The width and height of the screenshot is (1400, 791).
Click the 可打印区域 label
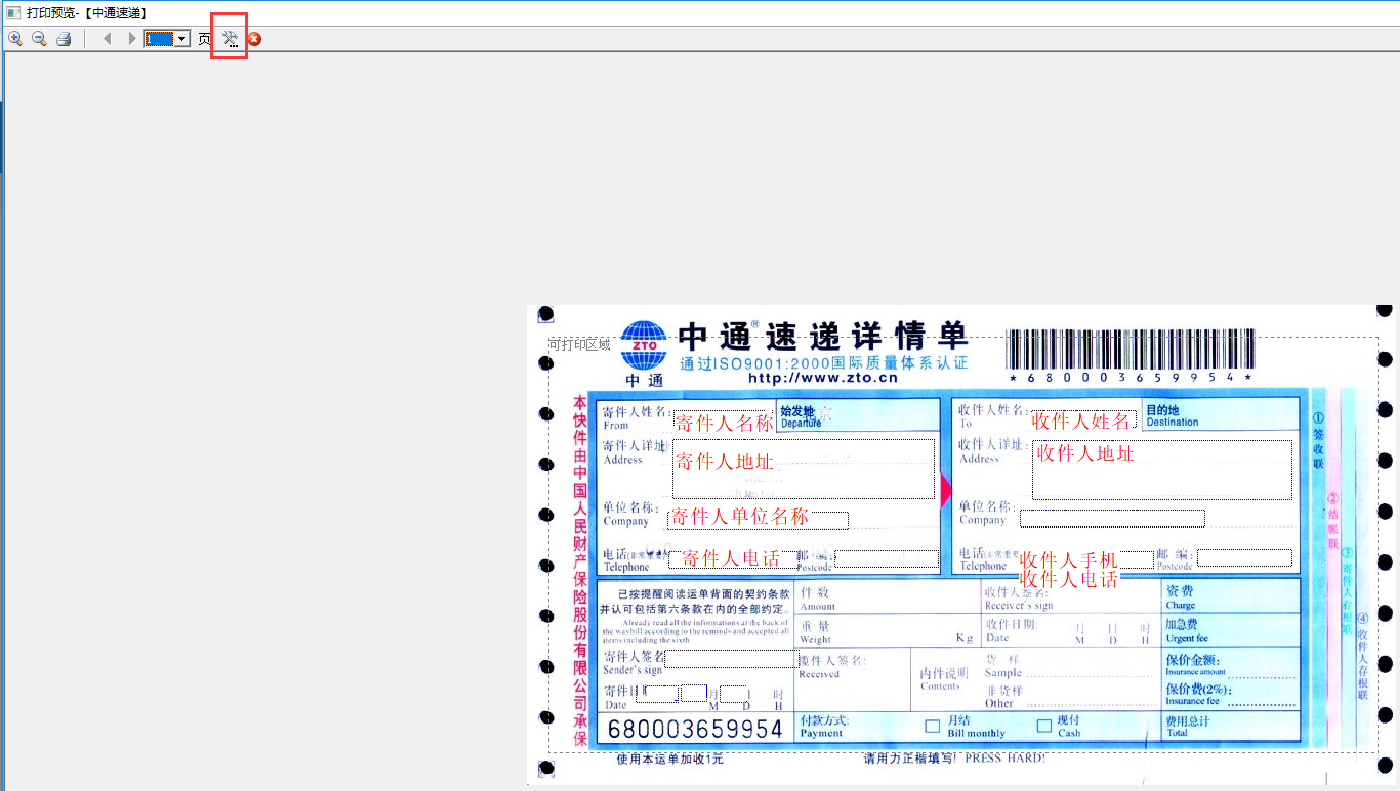point(579,345)
